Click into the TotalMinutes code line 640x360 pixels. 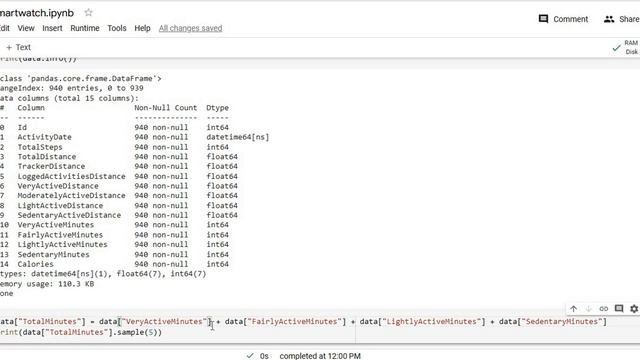303,322
